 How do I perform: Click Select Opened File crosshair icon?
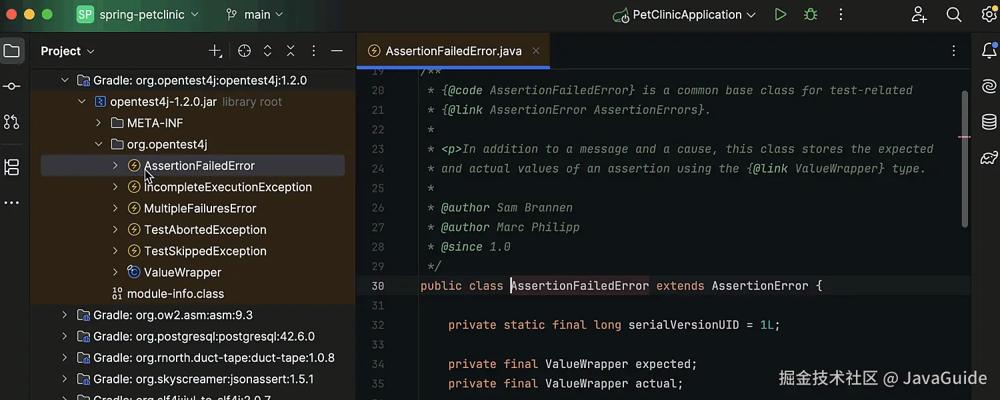tap(244, 51)
